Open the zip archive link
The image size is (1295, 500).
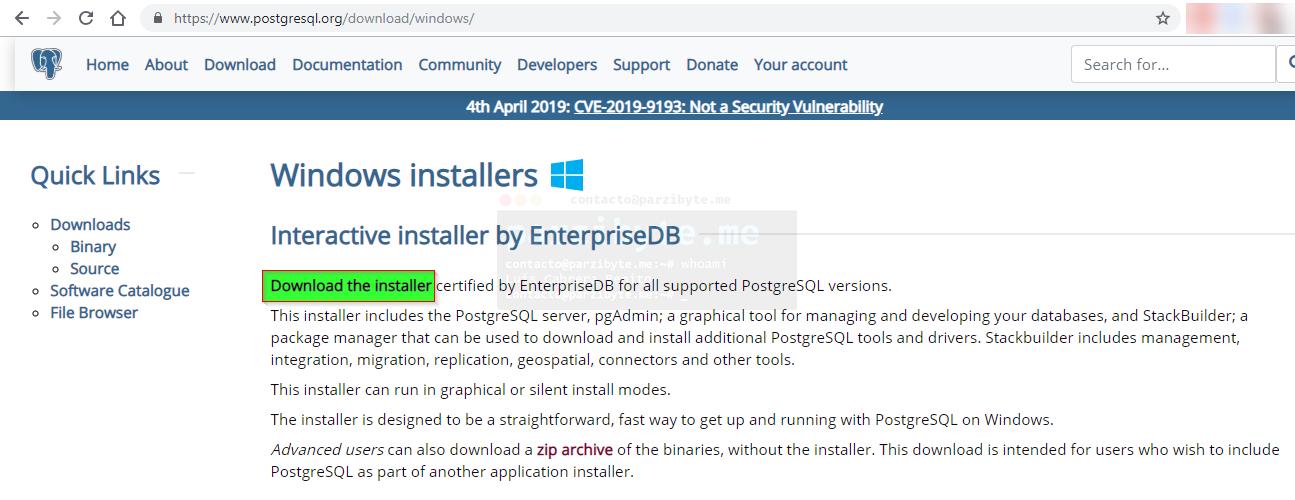click(574, 450)
